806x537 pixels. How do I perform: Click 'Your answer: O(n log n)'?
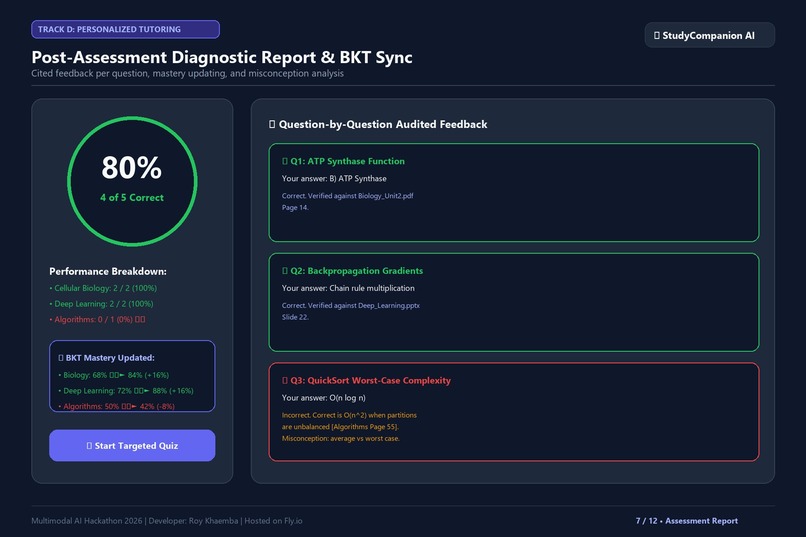click(x=324, y=398)
